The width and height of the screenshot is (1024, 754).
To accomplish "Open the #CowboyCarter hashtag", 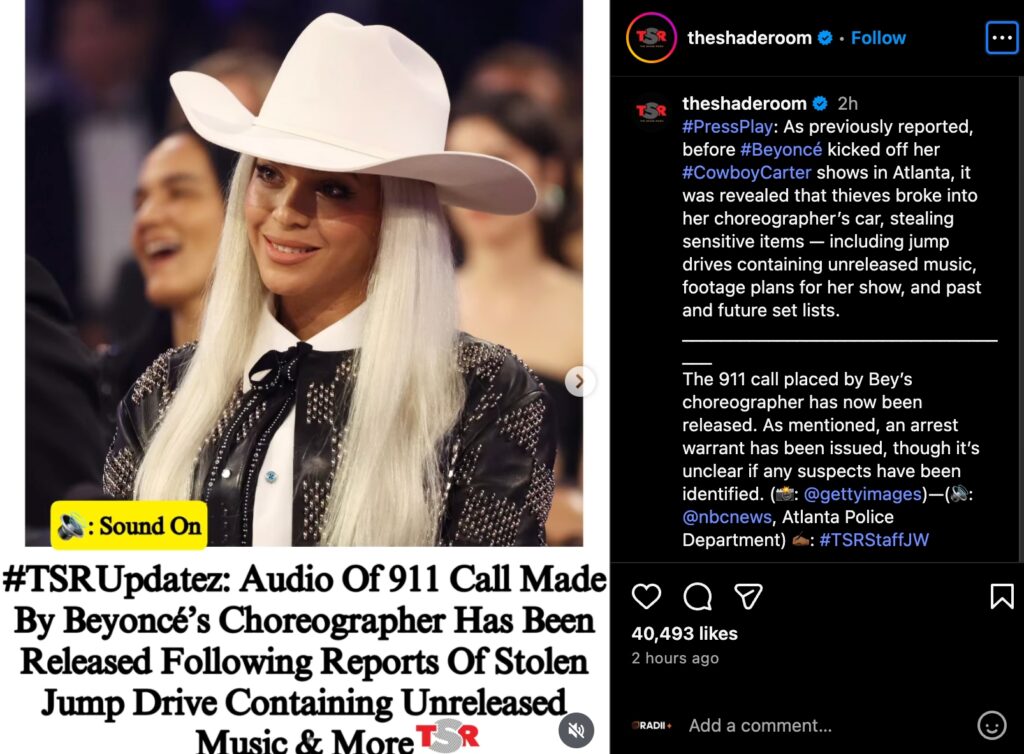I will tap(746, 172).
